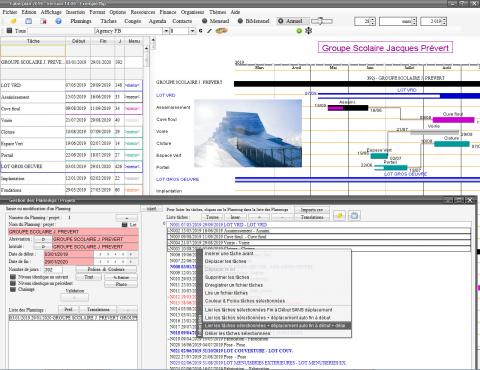The height and width of the screenshot is (370, 480).
Task: Open the Fichier menu
Action: click(10, 12)
